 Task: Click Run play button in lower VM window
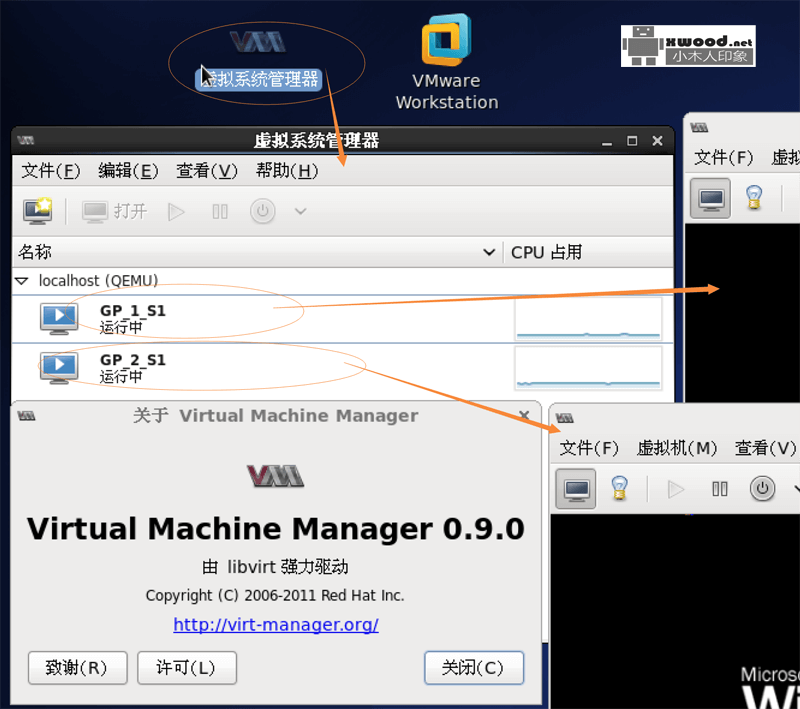pos(676,489)
